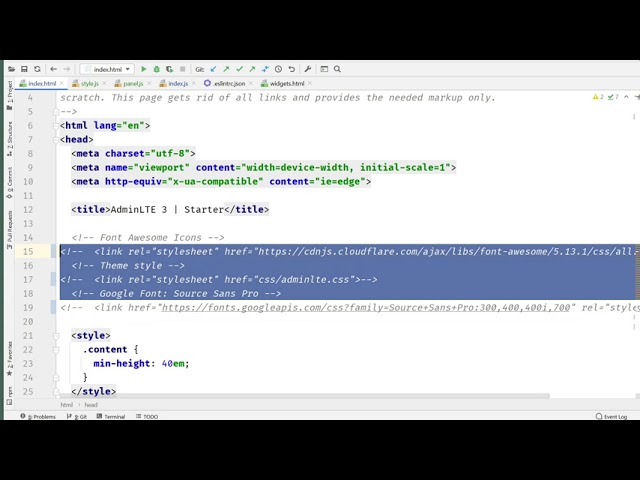This screenshot has height=480, width=640.
Task: Close the widgets.html tab
Action: [310, 83]
